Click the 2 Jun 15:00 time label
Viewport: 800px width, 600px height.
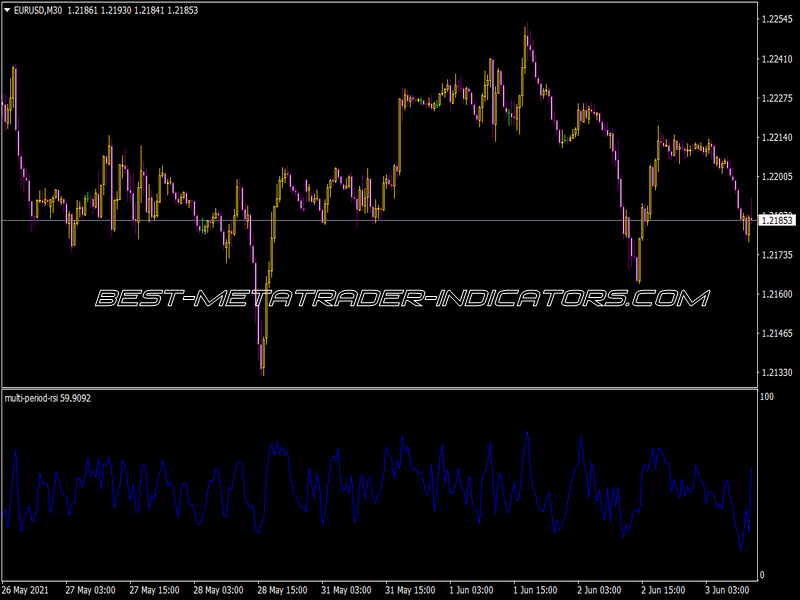pos(663,590)
